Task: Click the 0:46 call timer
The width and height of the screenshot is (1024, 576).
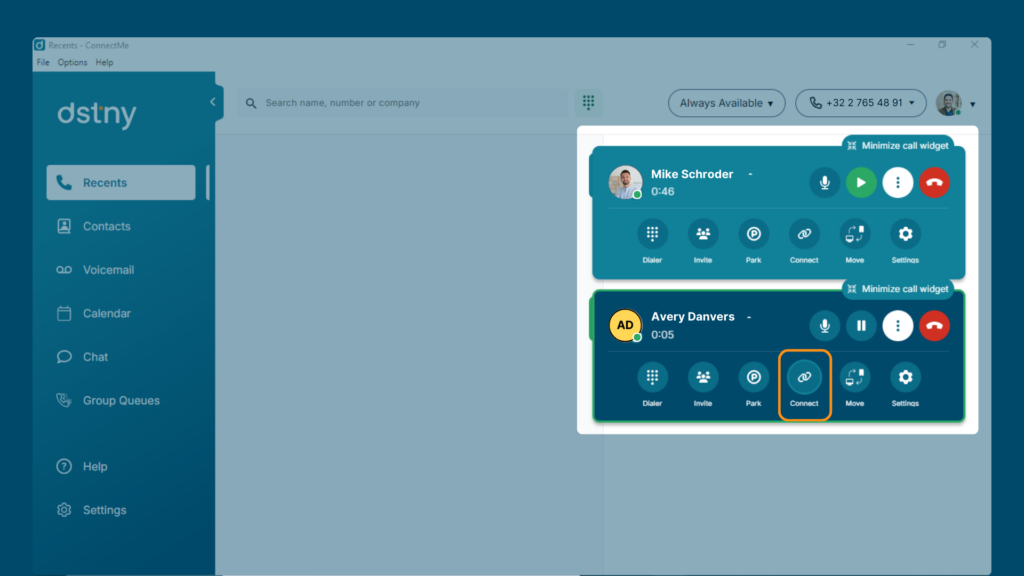Action: coord(662,192)
